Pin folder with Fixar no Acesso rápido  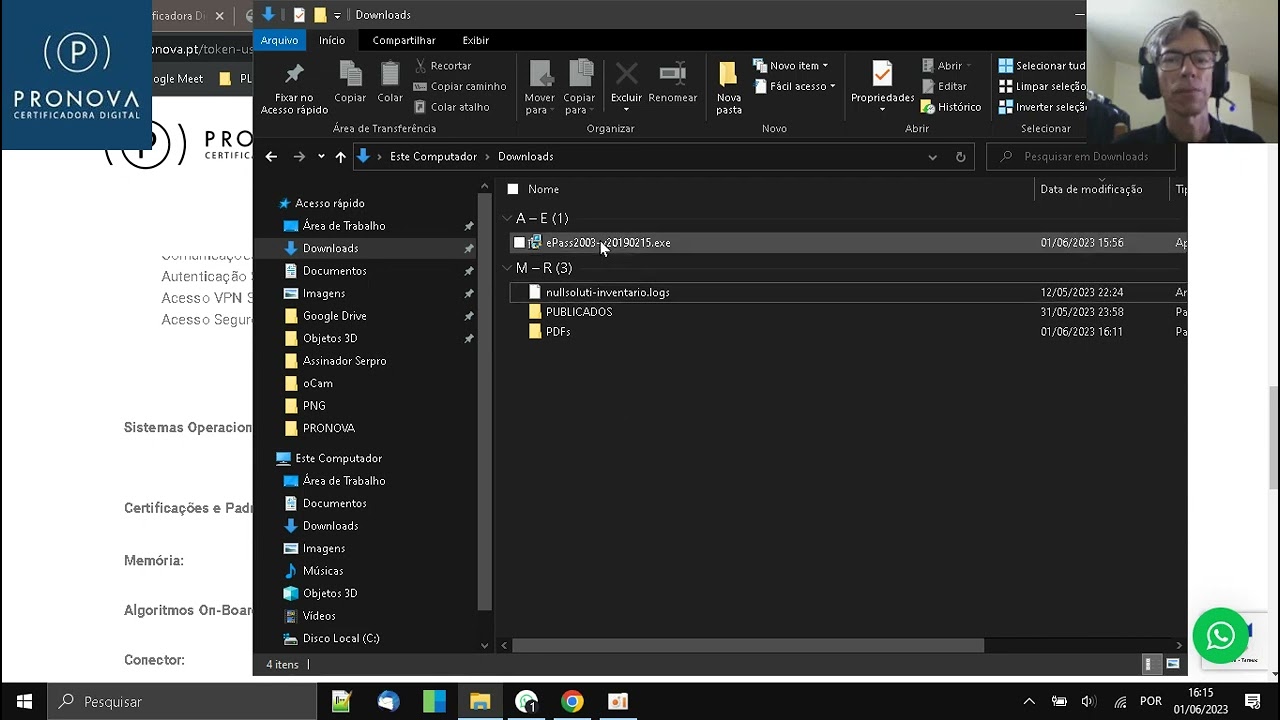point(294,88)
